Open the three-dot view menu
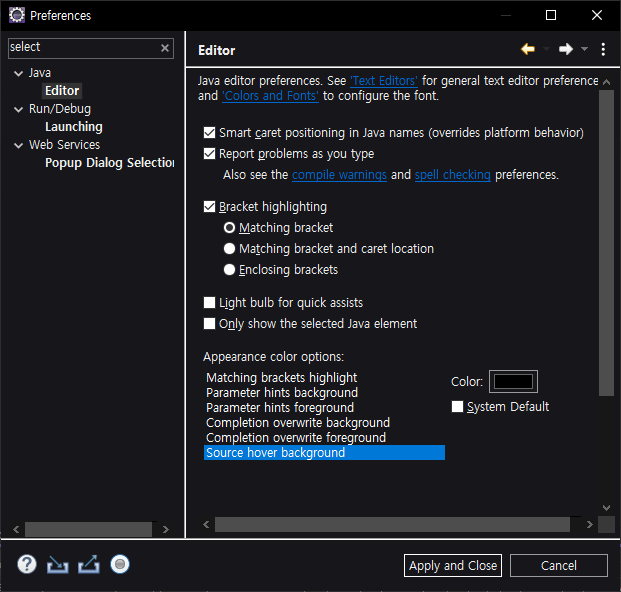The width and height of the screenshot is (621, 592). coord(603,49)
